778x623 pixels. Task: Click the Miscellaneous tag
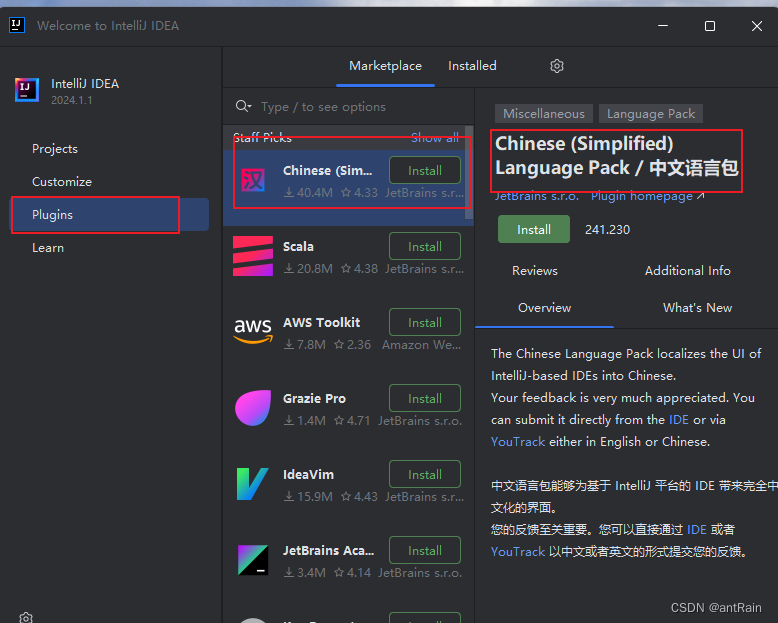[544, 114]
